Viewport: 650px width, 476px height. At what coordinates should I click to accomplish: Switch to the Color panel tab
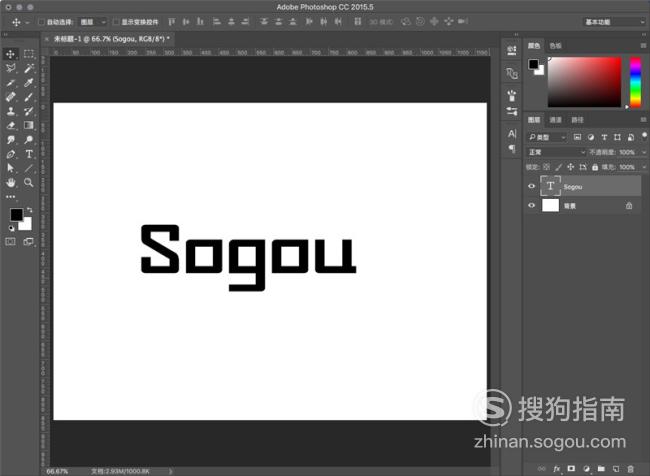[534, 45]
